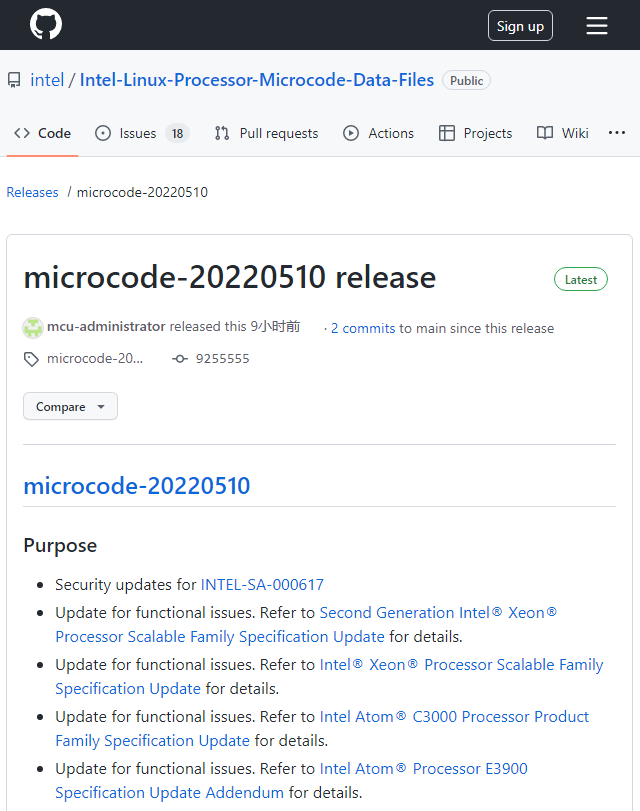Open the hamburger navigation menu
Image resolution: width=640 pixels, height=811 pixels.
597,25
